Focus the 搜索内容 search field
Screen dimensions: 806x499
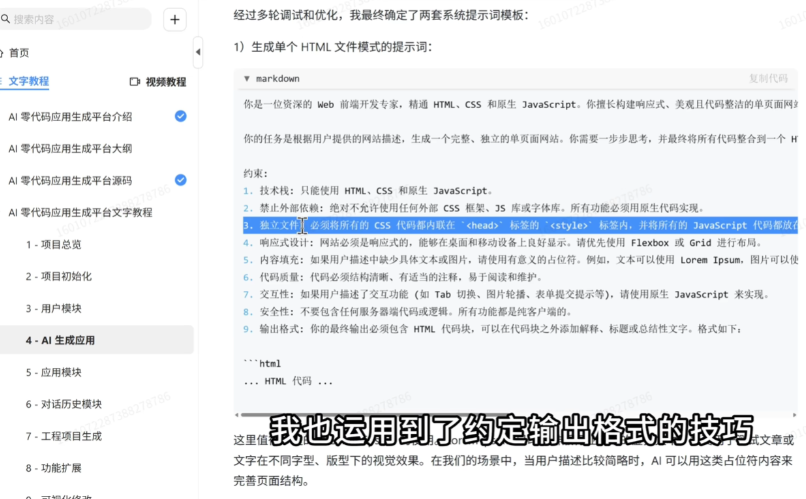pos(77,19)
